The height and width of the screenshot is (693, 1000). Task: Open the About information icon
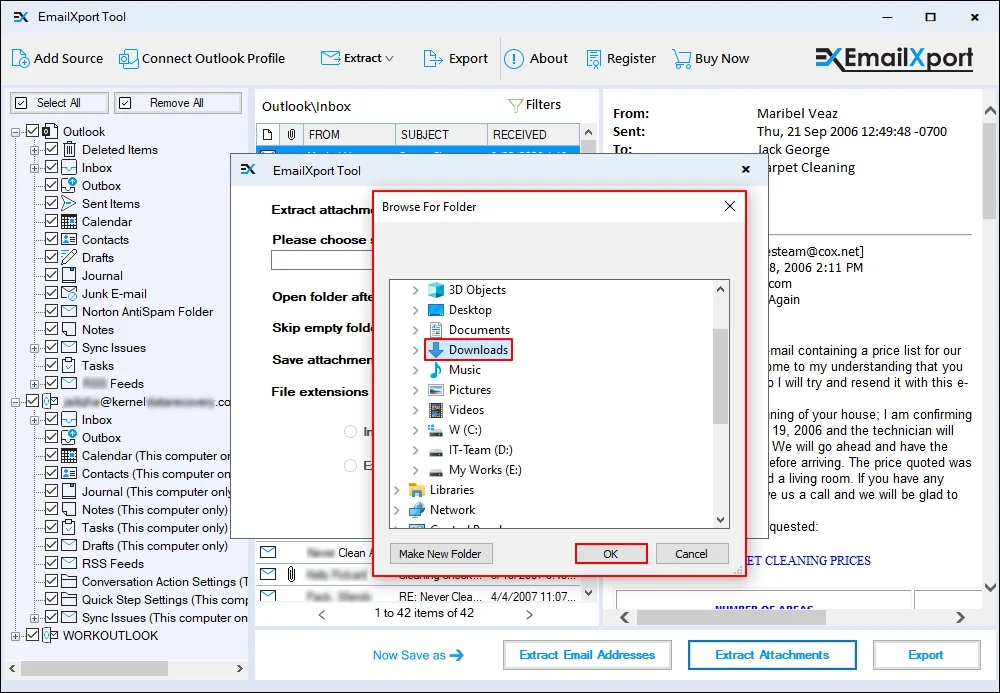point(514,58)
